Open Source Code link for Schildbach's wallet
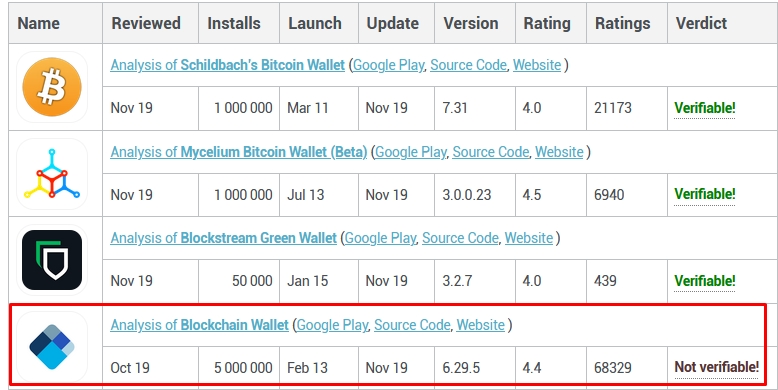Image resolution: width=778 pixels, height=390 pixels. 468,65
